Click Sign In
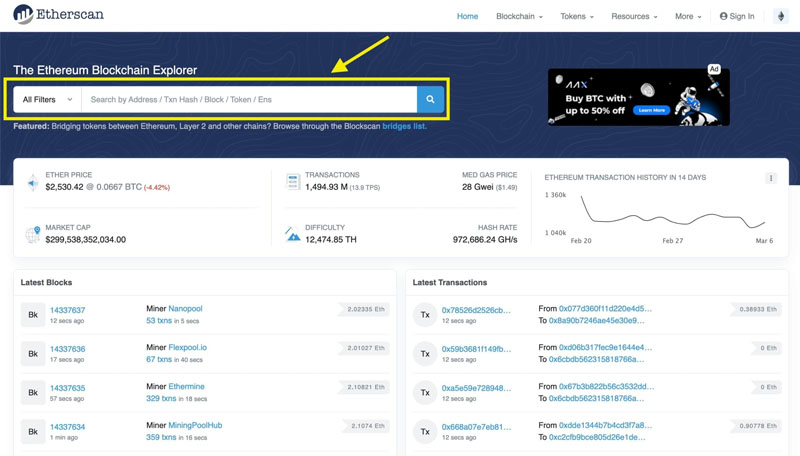 tap(737, 16)
